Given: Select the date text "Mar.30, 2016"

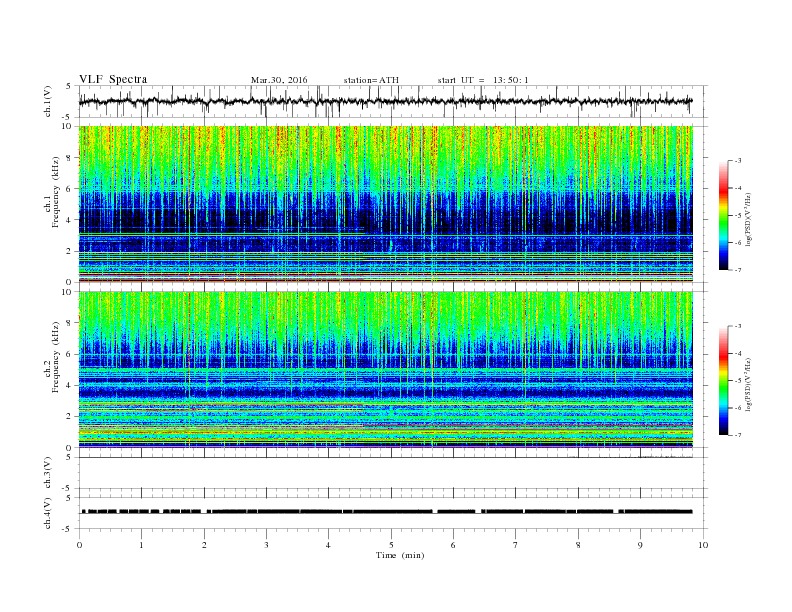Looking at the screenshot, I should (279, 80).
